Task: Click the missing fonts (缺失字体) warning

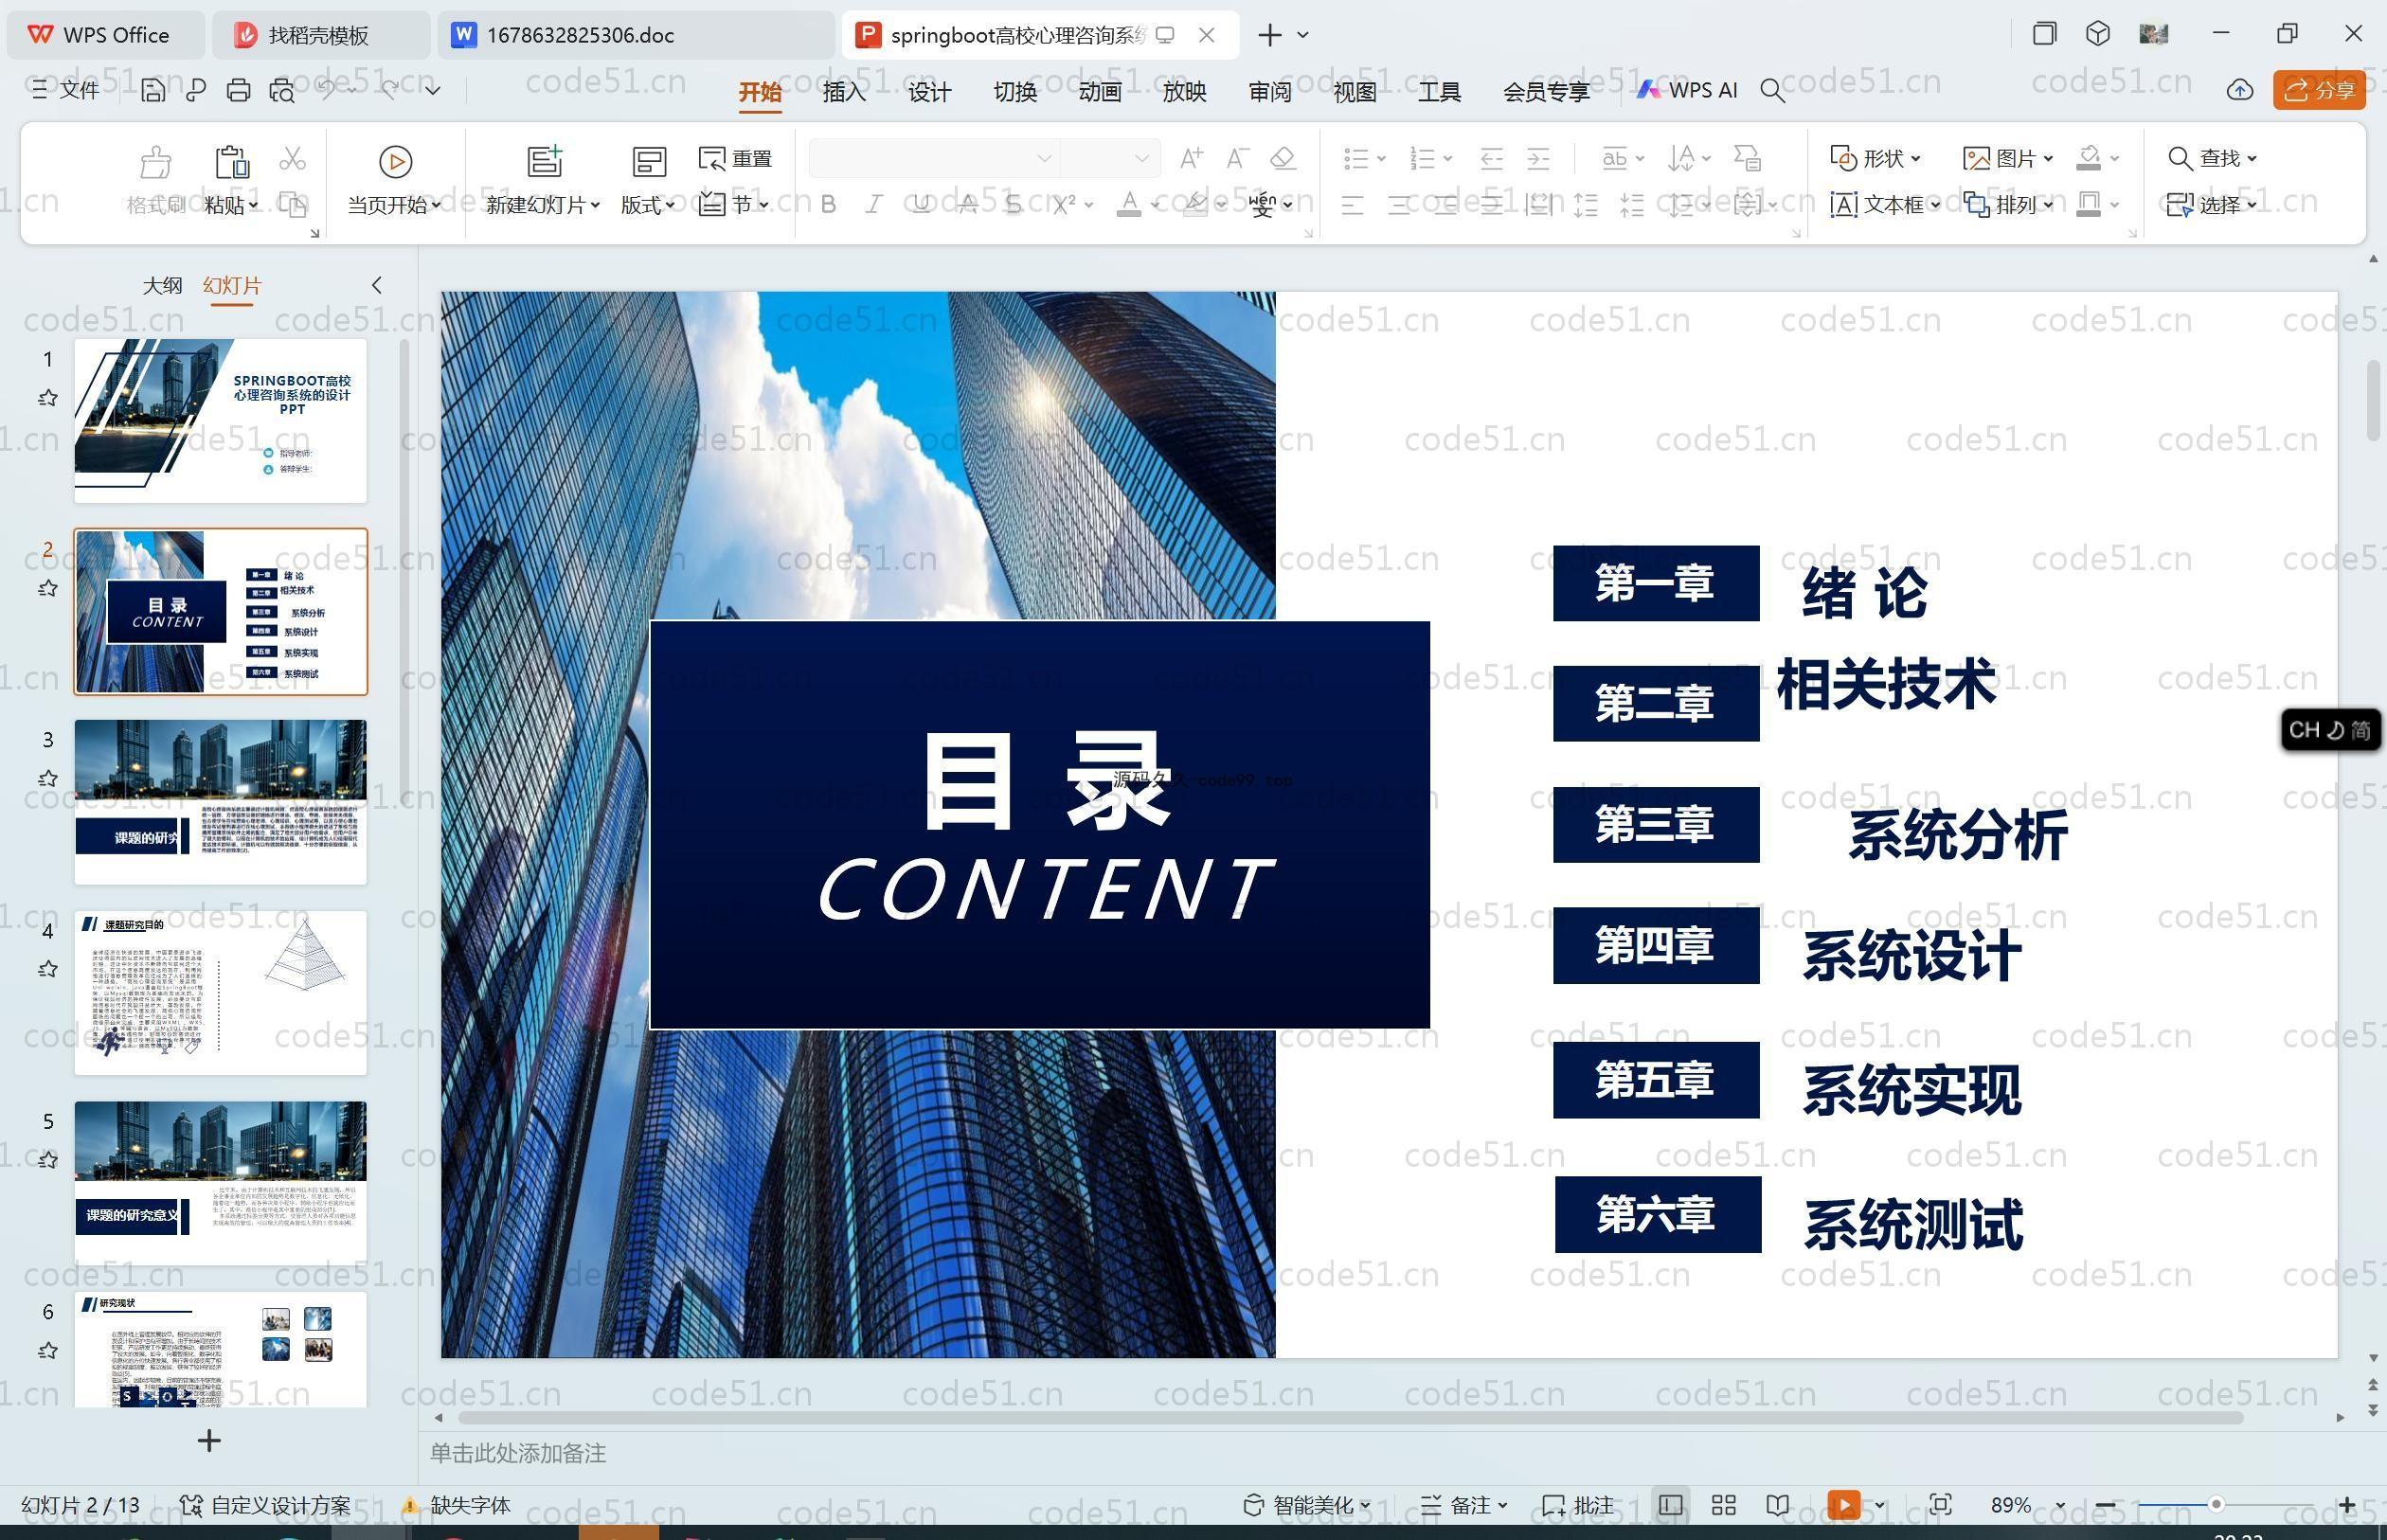Action: click(x=456, y=1505)
